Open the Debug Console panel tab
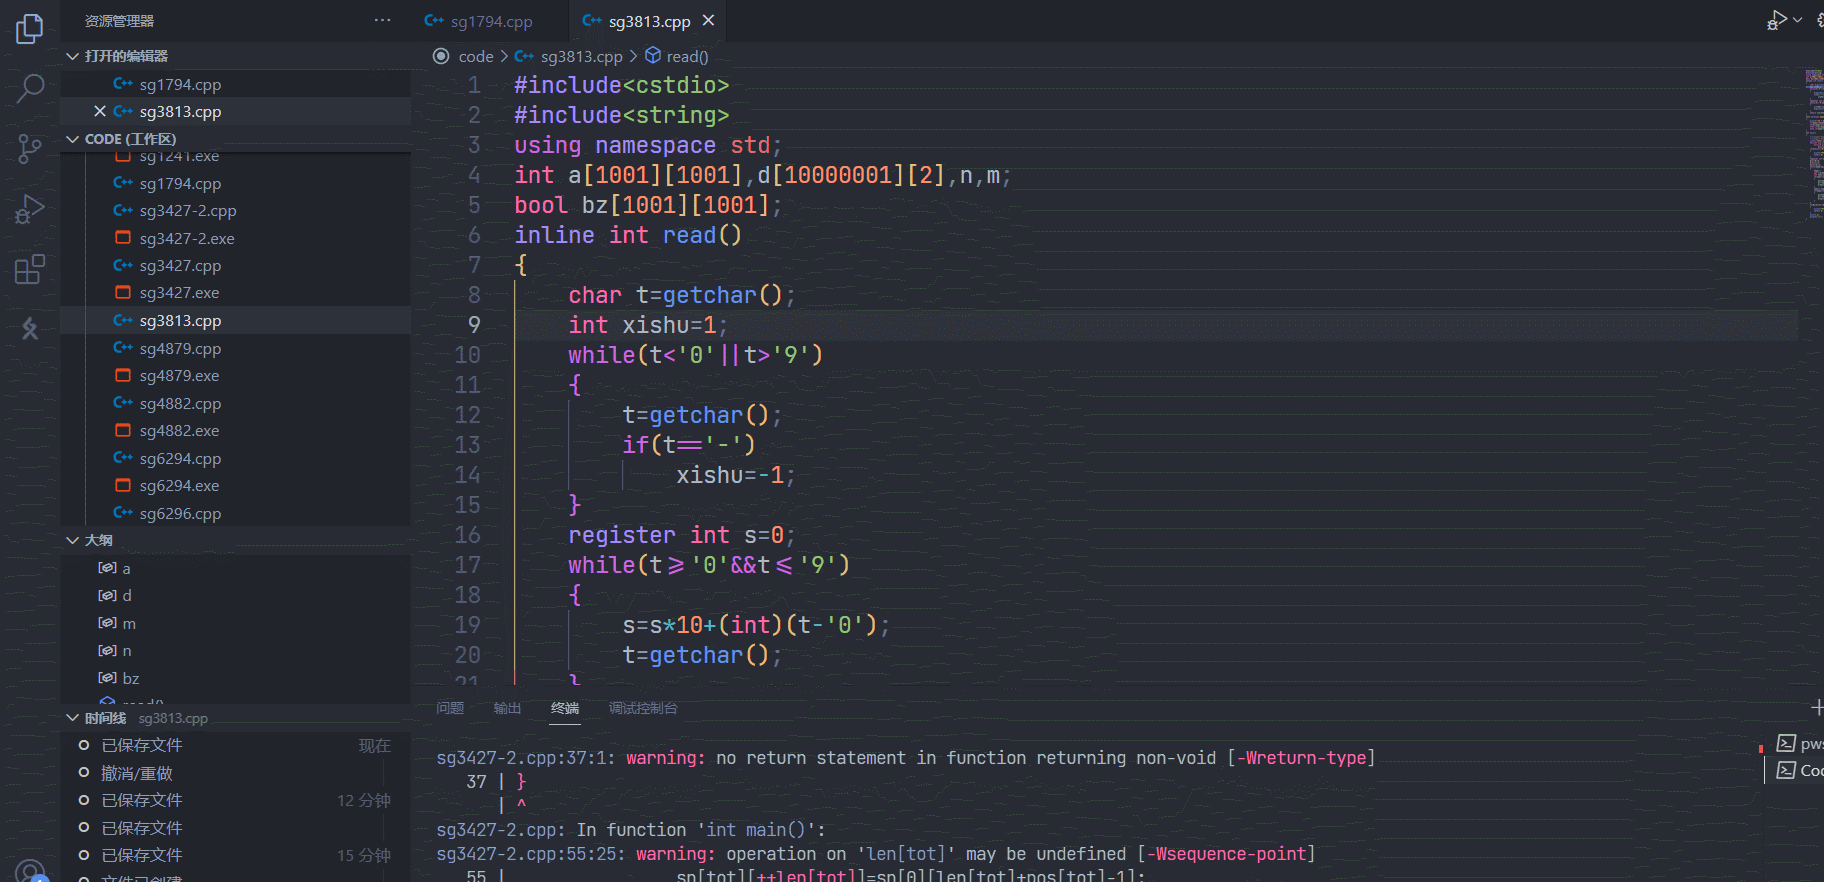 [x=642, y=708]
